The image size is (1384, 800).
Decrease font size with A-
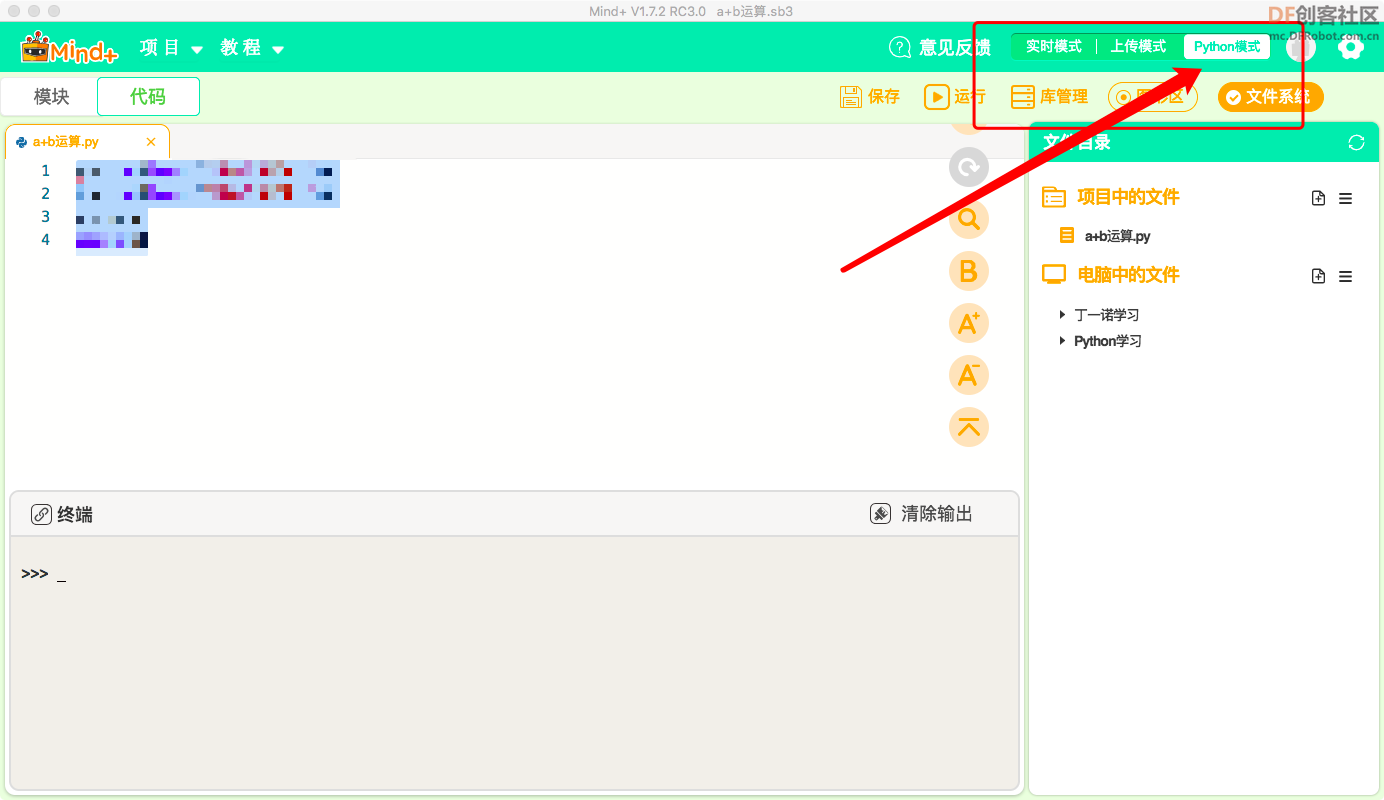click(968, 375)
